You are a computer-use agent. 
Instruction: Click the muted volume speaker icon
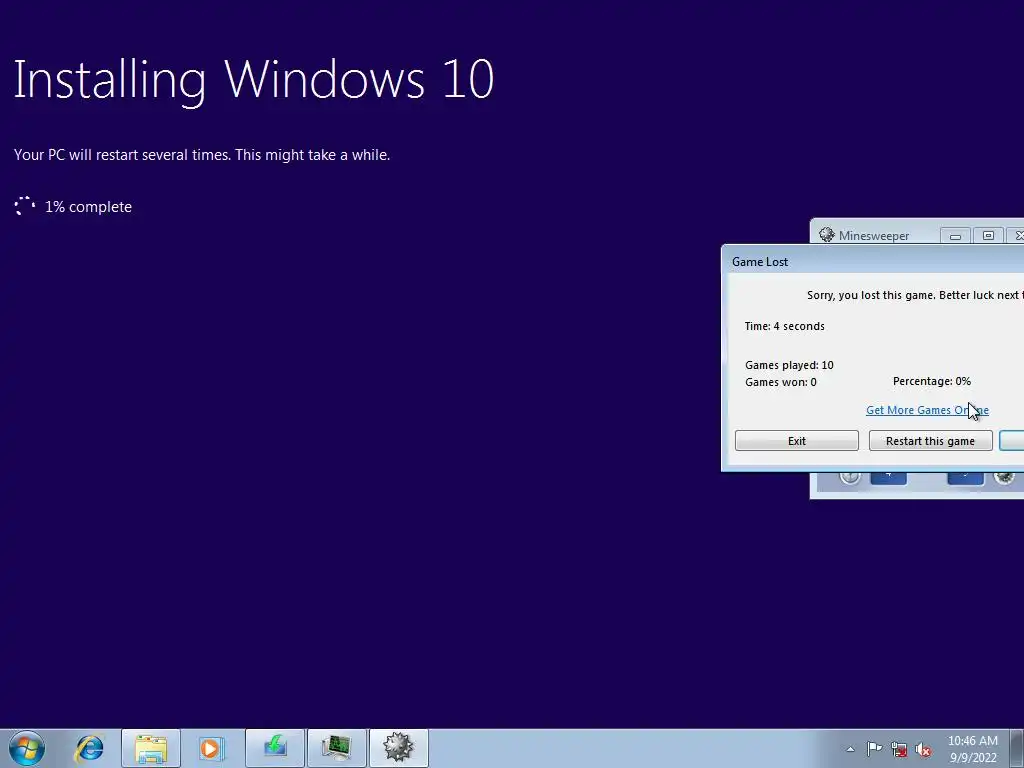click(923, 749)
